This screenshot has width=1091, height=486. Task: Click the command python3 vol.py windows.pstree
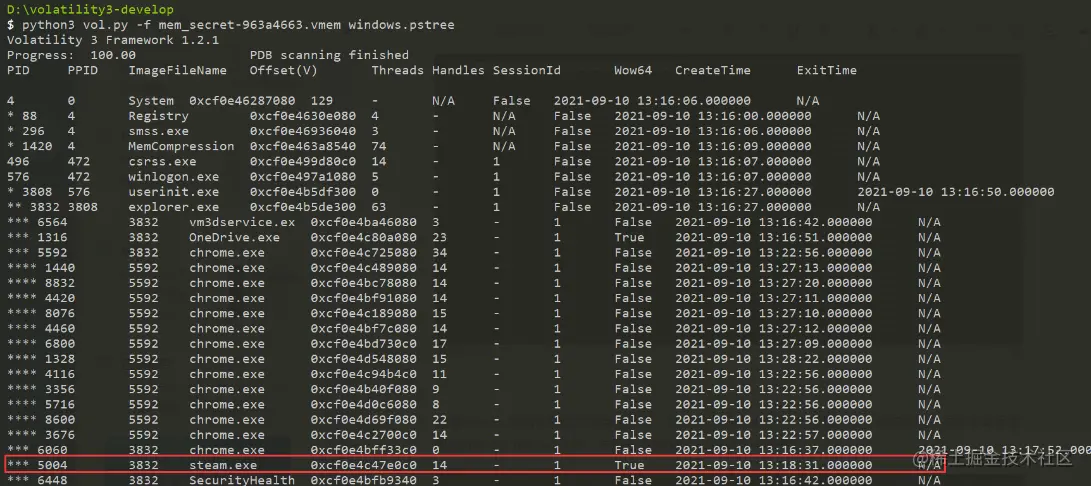click(x=237, y=25)
